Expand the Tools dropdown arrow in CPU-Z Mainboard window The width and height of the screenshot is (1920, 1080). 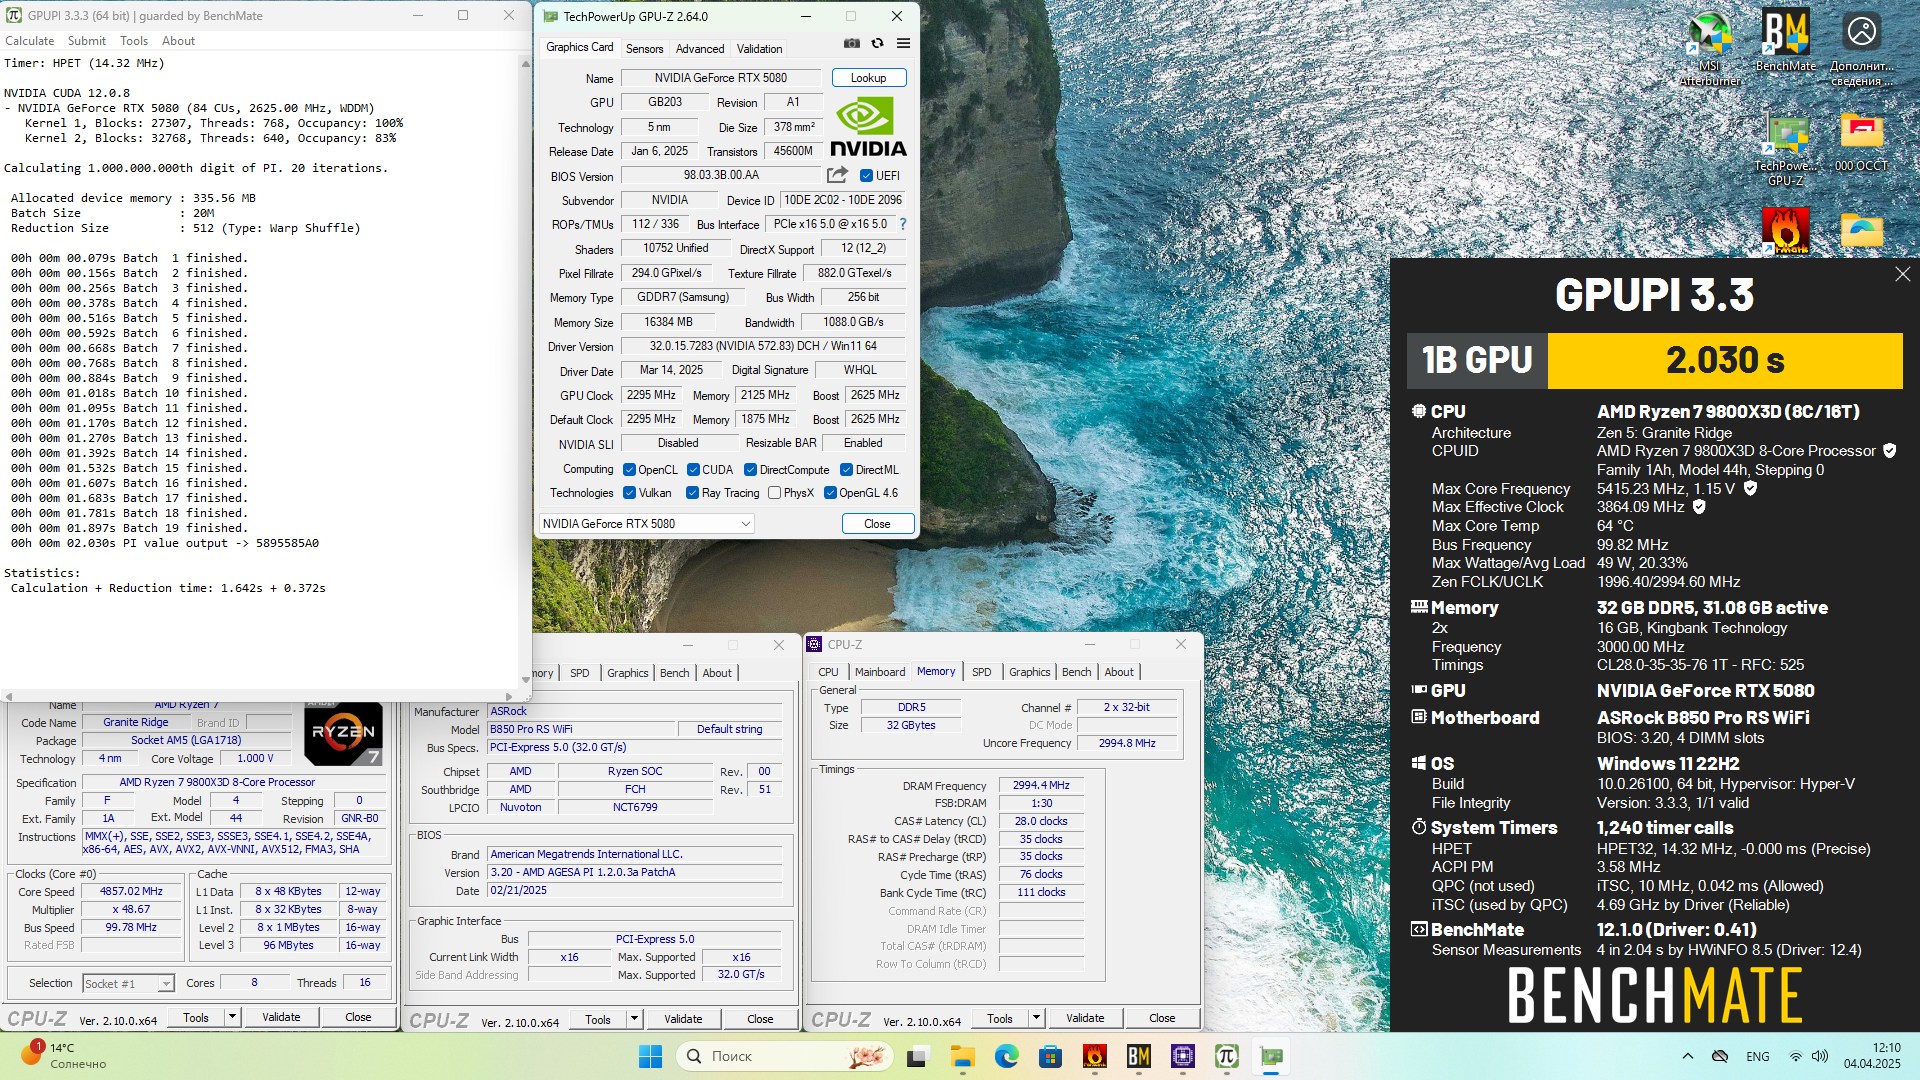tap(634, 1019)
